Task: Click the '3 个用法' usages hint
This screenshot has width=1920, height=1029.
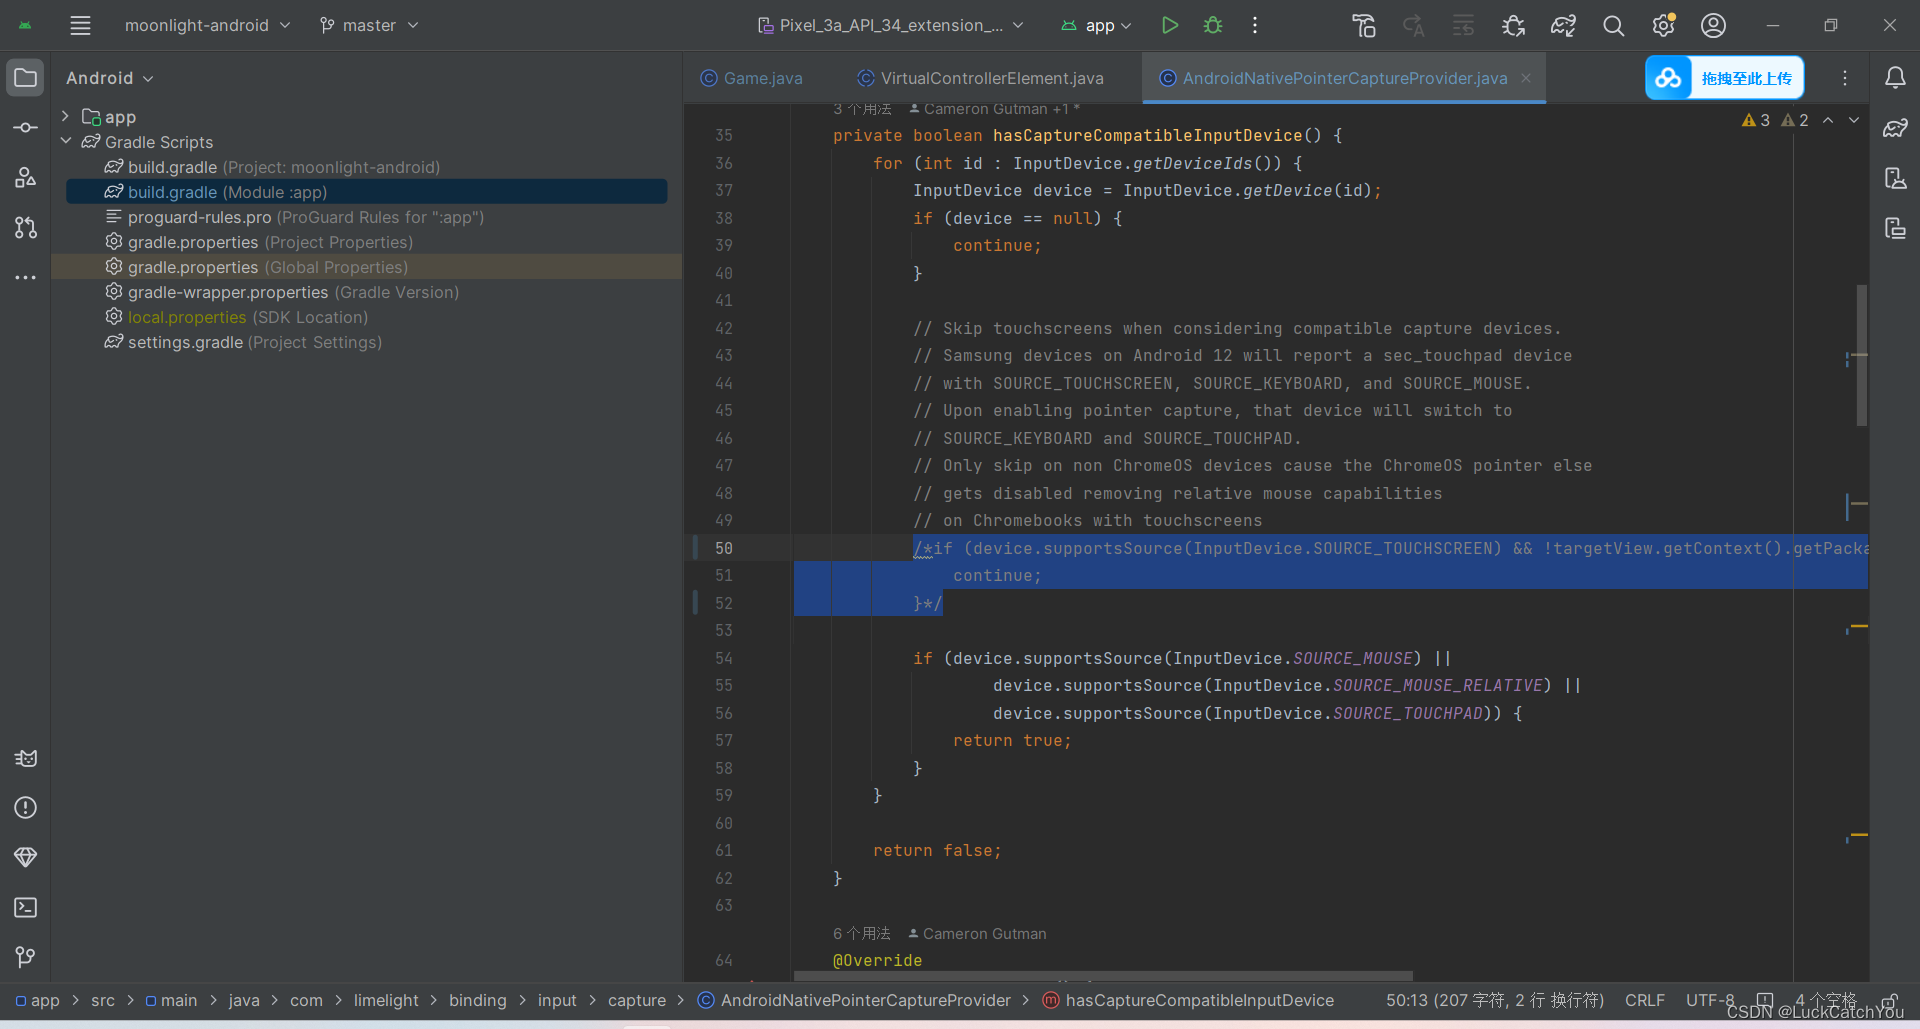Action: (862, 108)
